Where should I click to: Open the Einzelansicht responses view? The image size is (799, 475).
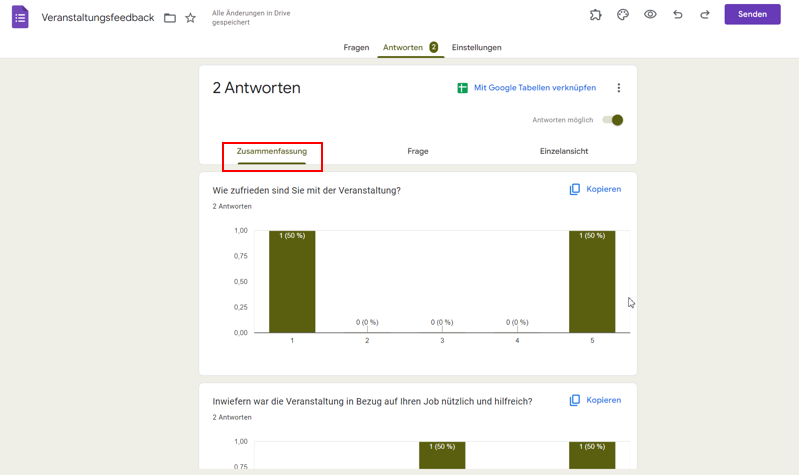pos(564,152)
